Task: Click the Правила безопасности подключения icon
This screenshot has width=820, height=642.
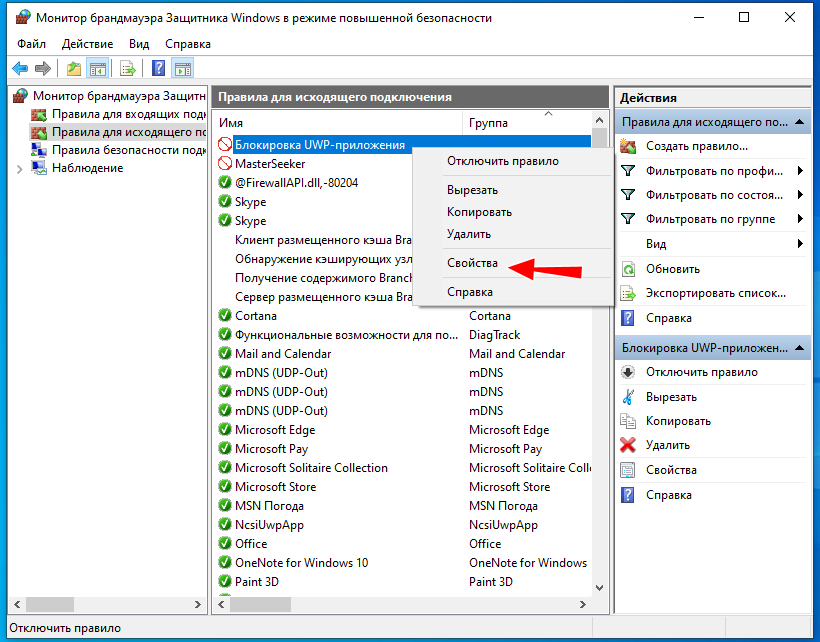Action: (39, 150)
